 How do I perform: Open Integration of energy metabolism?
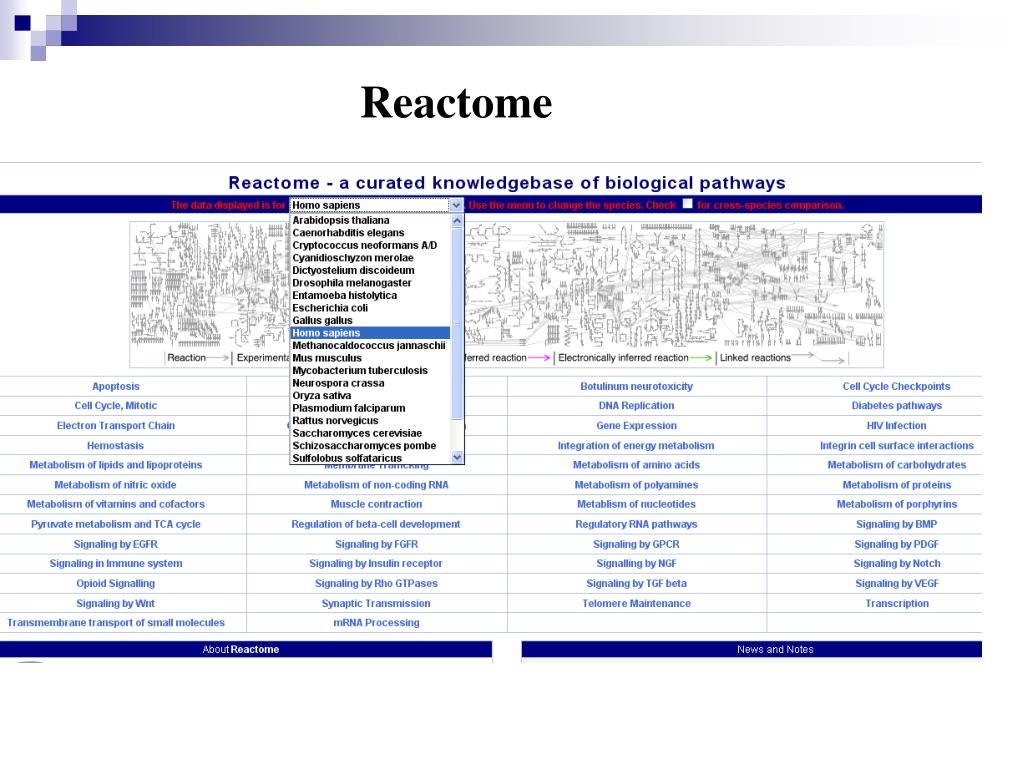click(637, 445)
